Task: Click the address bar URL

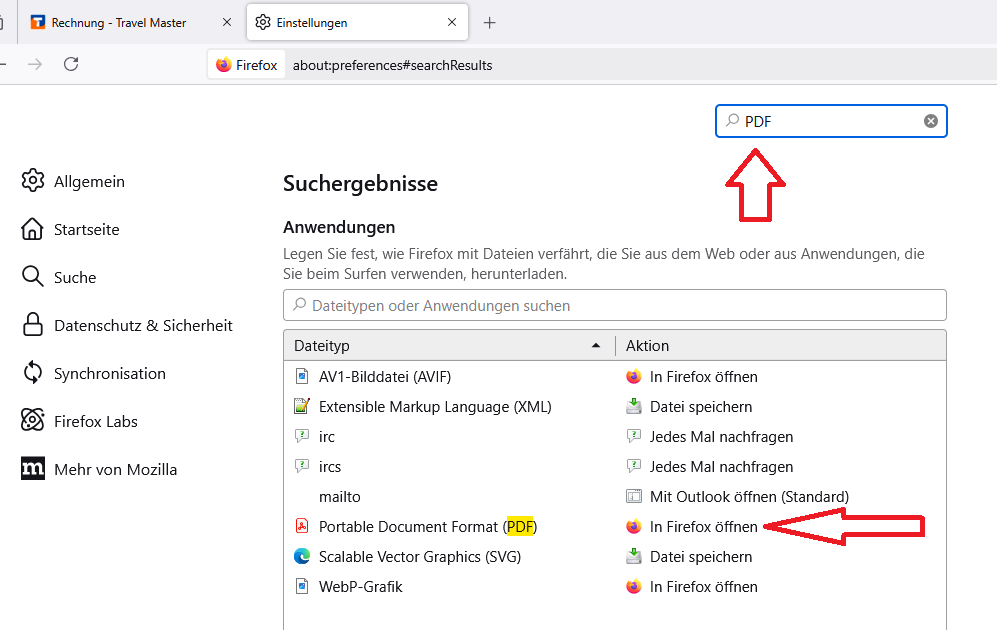Action: [392, 65]
